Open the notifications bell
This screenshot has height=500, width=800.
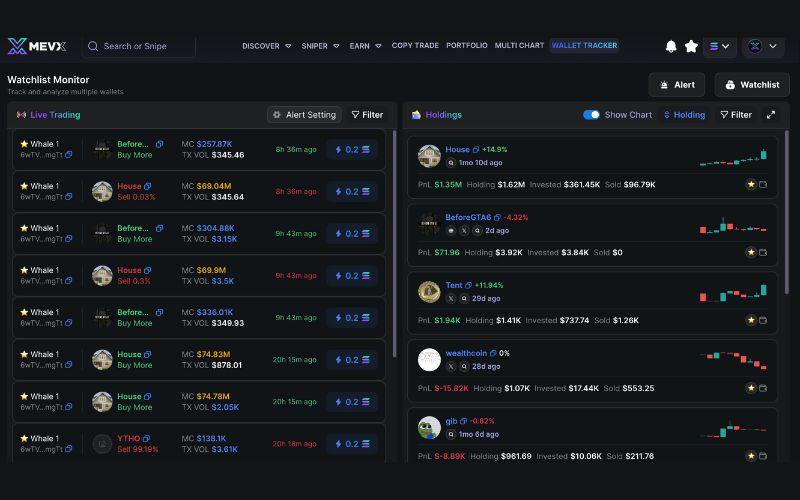(671, 46)
